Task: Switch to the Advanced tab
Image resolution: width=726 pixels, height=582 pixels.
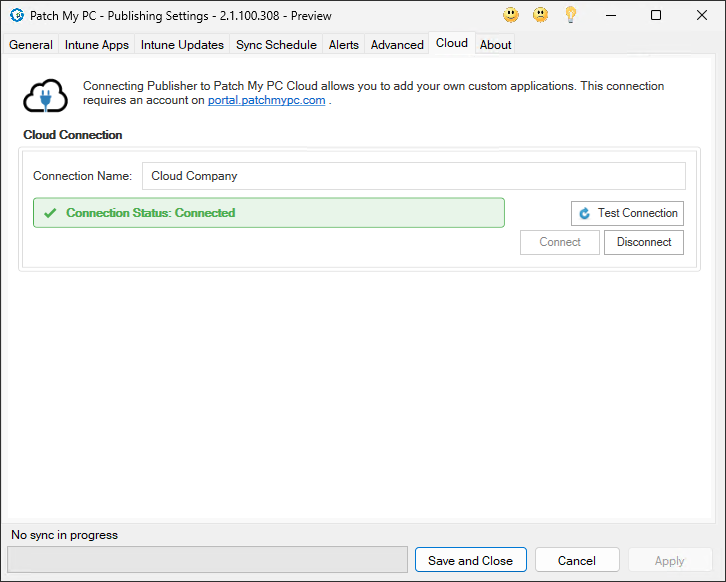Action: tap(397, 45)
